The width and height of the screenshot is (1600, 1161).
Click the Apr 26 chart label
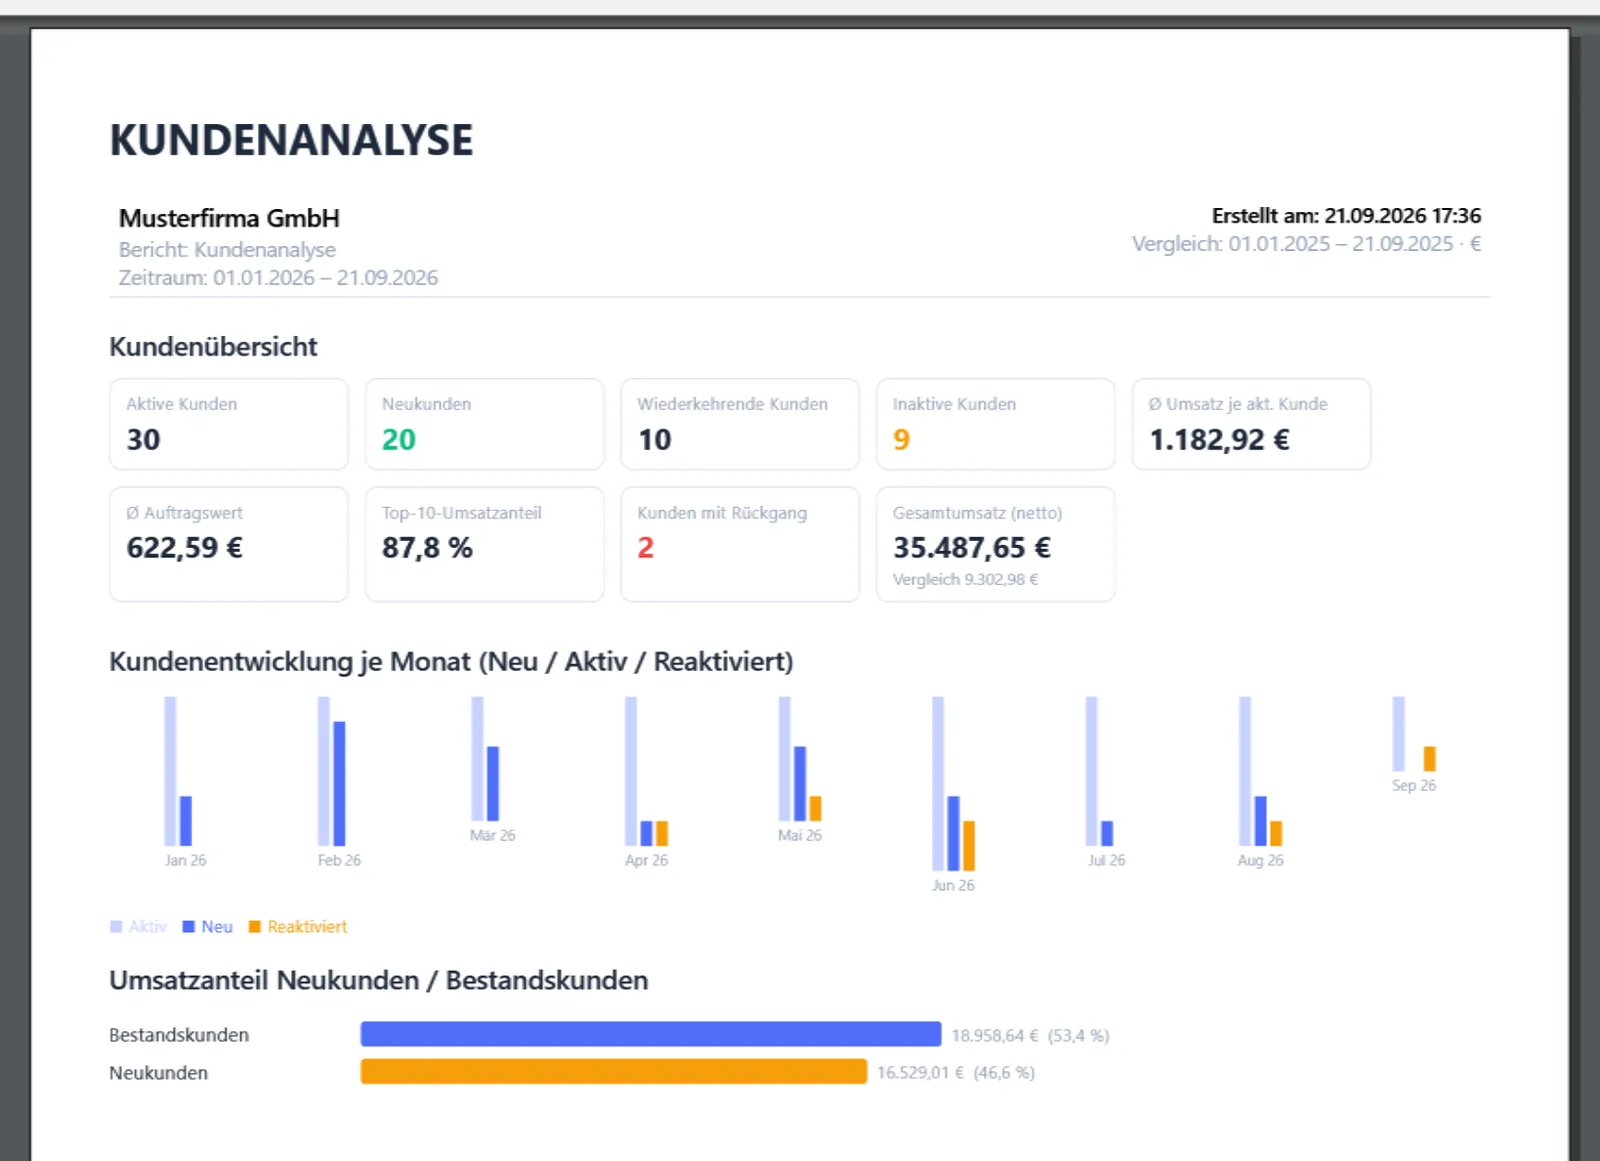tap(646, 860)
